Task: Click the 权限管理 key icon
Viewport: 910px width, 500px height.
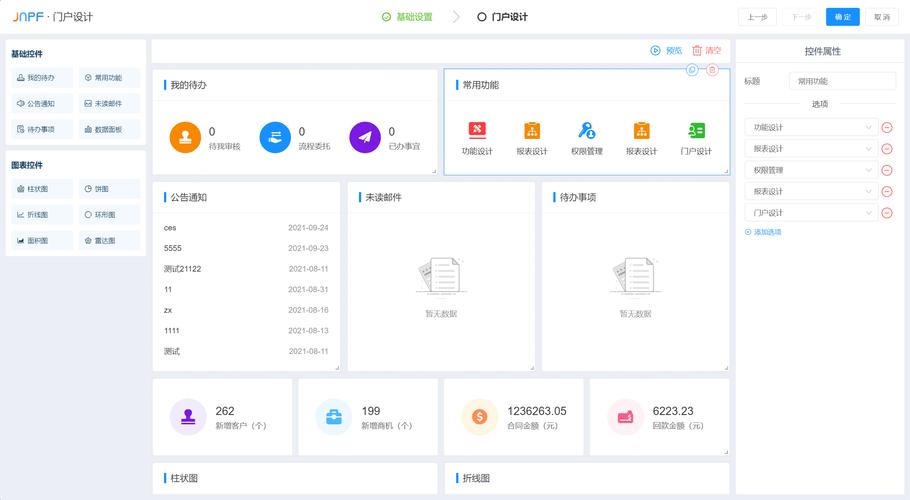Action: [587, 130]
